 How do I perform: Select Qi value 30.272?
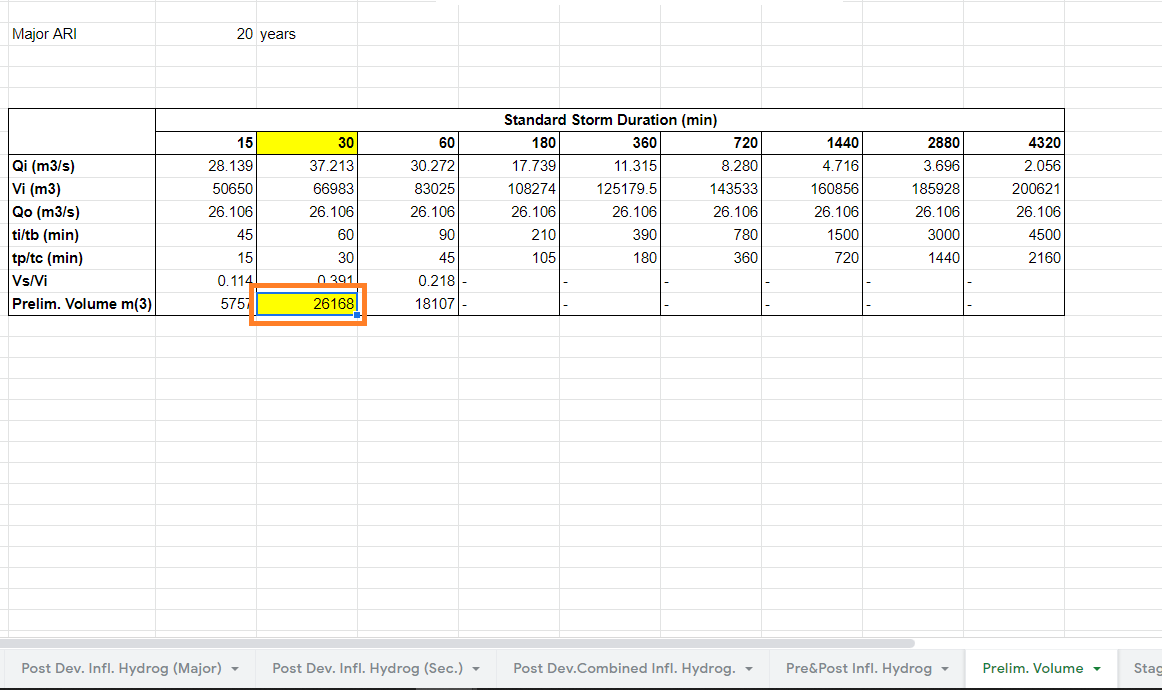pos(408,166)
